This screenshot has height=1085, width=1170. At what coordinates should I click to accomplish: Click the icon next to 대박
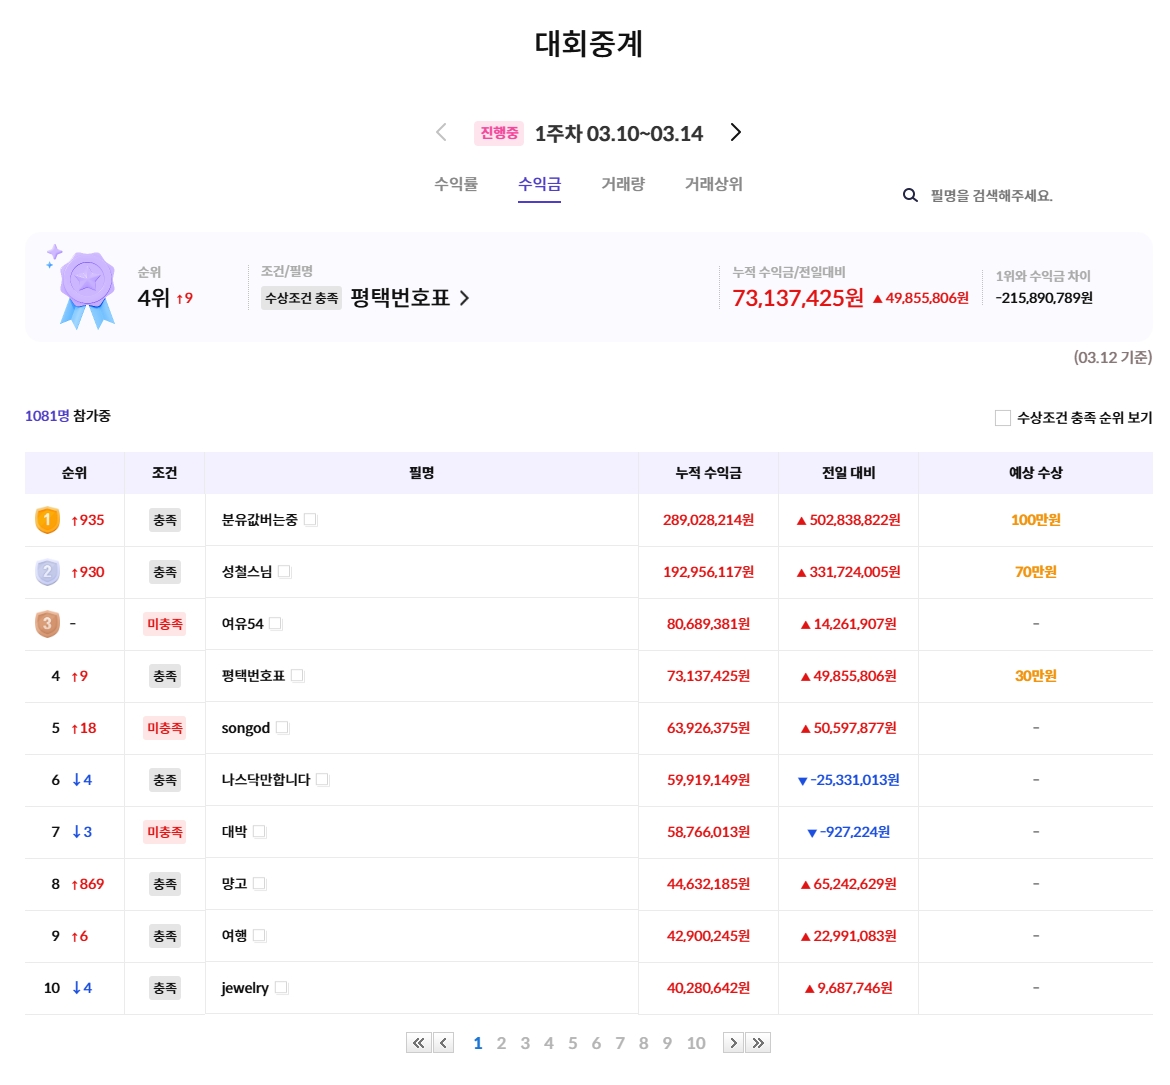pyautogui.click(x=260, y=831)
